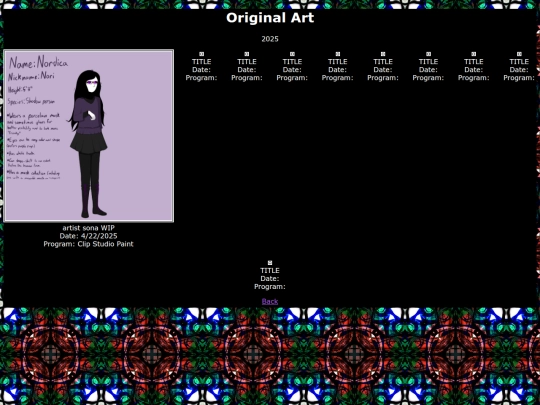
Task: Click the broken image icon above the Back link
Action: coord(270,263)
